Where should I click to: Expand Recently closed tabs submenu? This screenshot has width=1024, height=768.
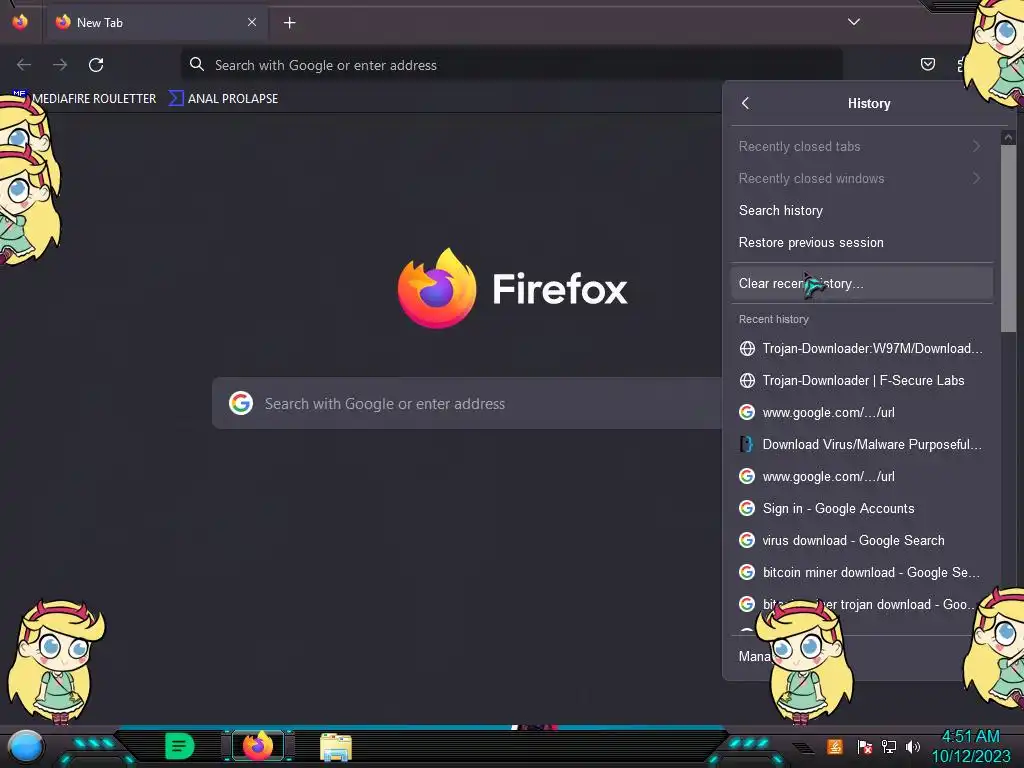[x=861, y=146]
